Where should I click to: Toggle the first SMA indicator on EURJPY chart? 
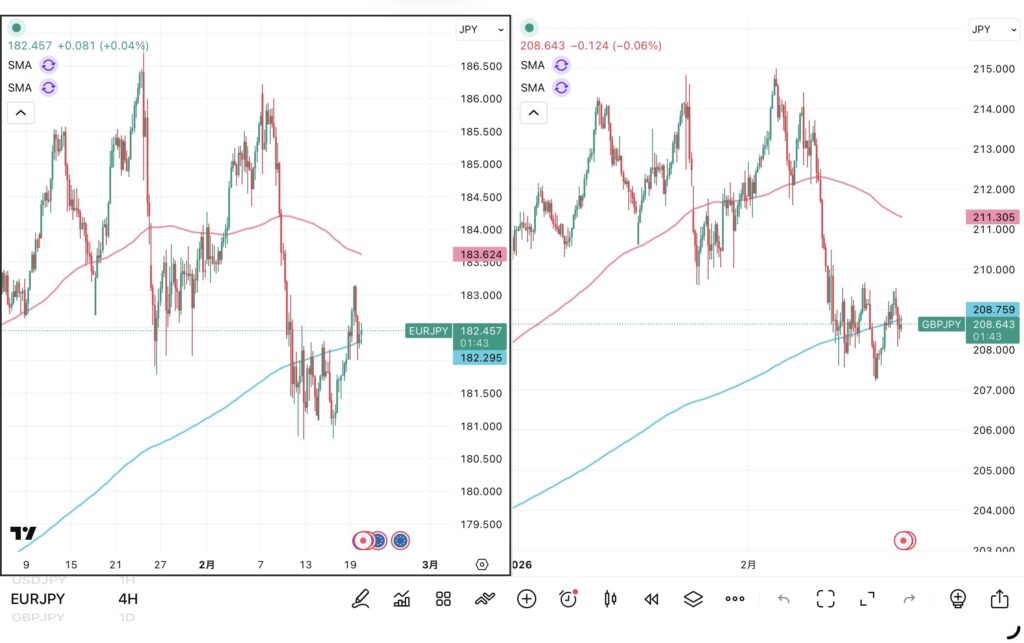[49, 65]
